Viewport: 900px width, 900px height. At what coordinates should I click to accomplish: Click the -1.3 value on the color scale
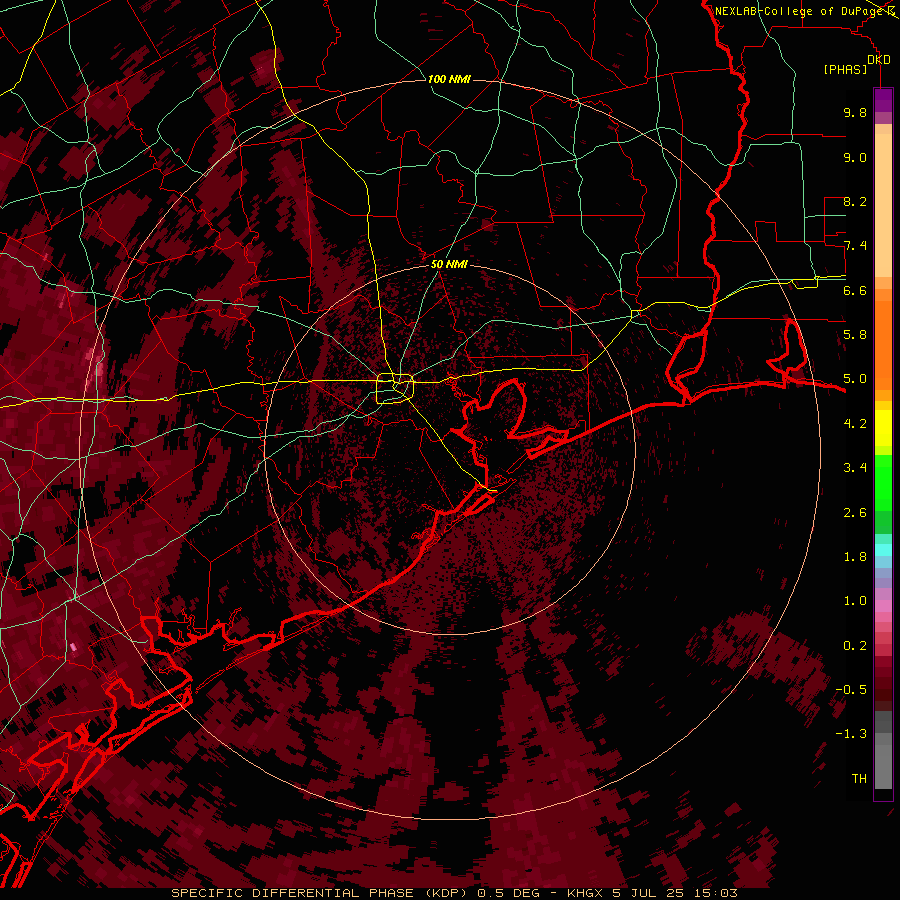pyautogui.click(x=851, y=734)
